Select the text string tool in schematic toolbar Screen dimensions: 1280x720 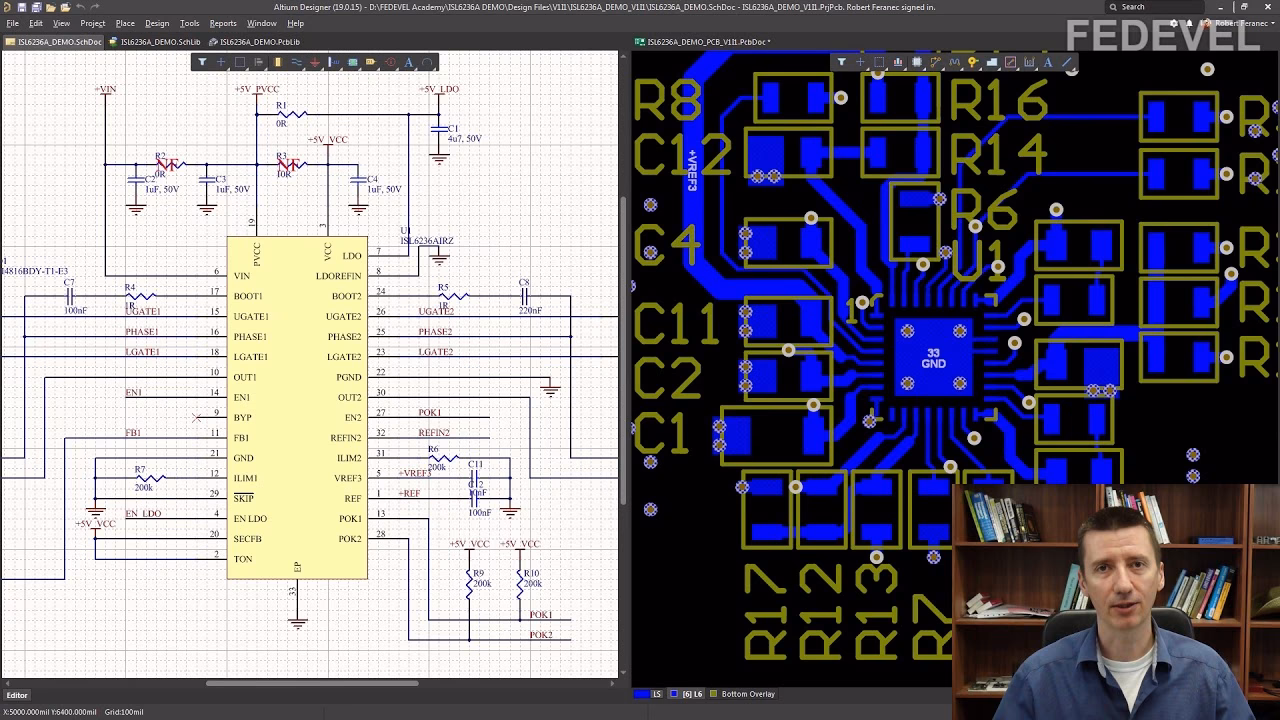pyautogui.click(x=410, y=62)
